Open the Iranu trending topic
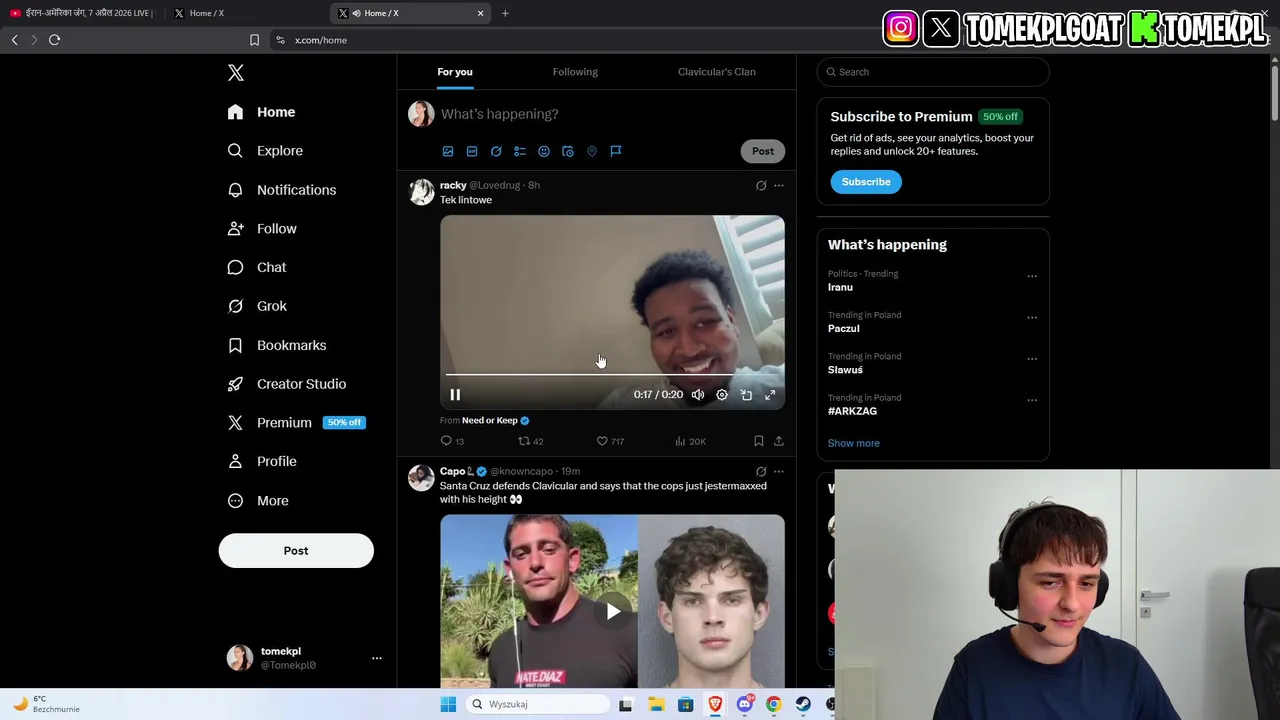Image resolution: width=1280 pixels, height=720 pixels. (840, 287)
